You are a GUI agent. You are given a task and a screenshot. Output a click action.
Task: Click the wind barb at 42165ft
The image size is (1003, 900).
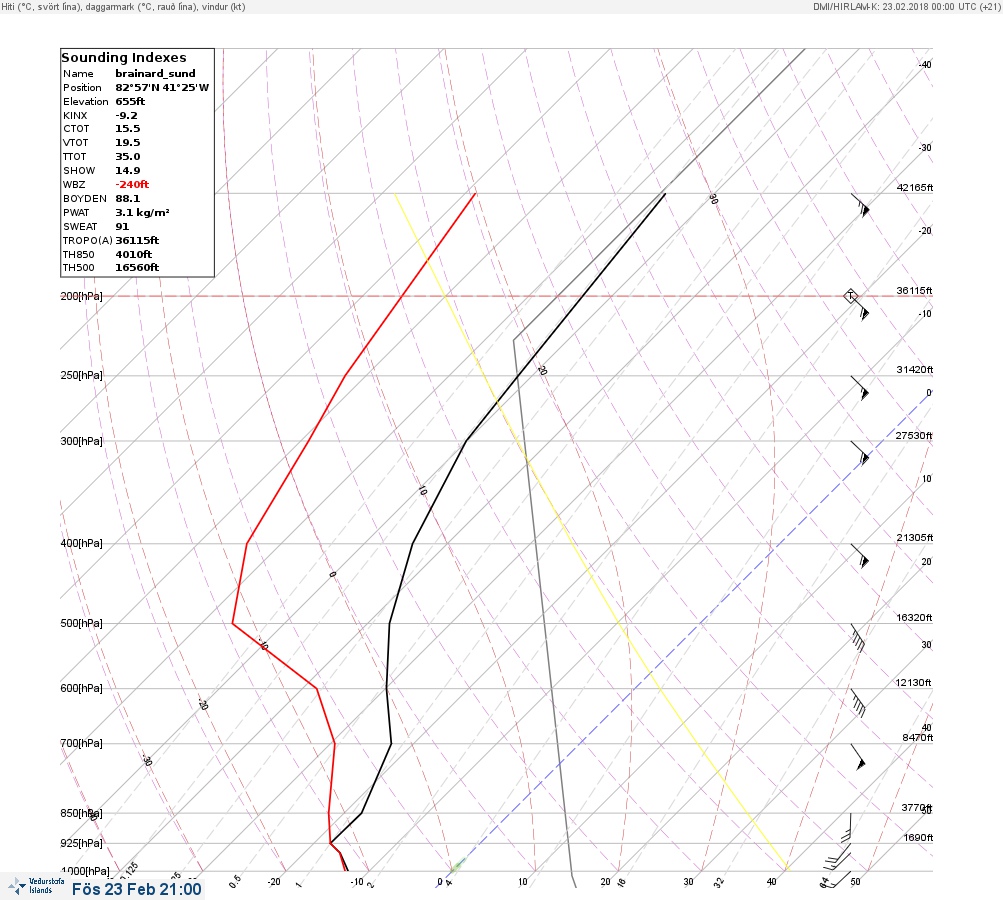coord(860,205)
